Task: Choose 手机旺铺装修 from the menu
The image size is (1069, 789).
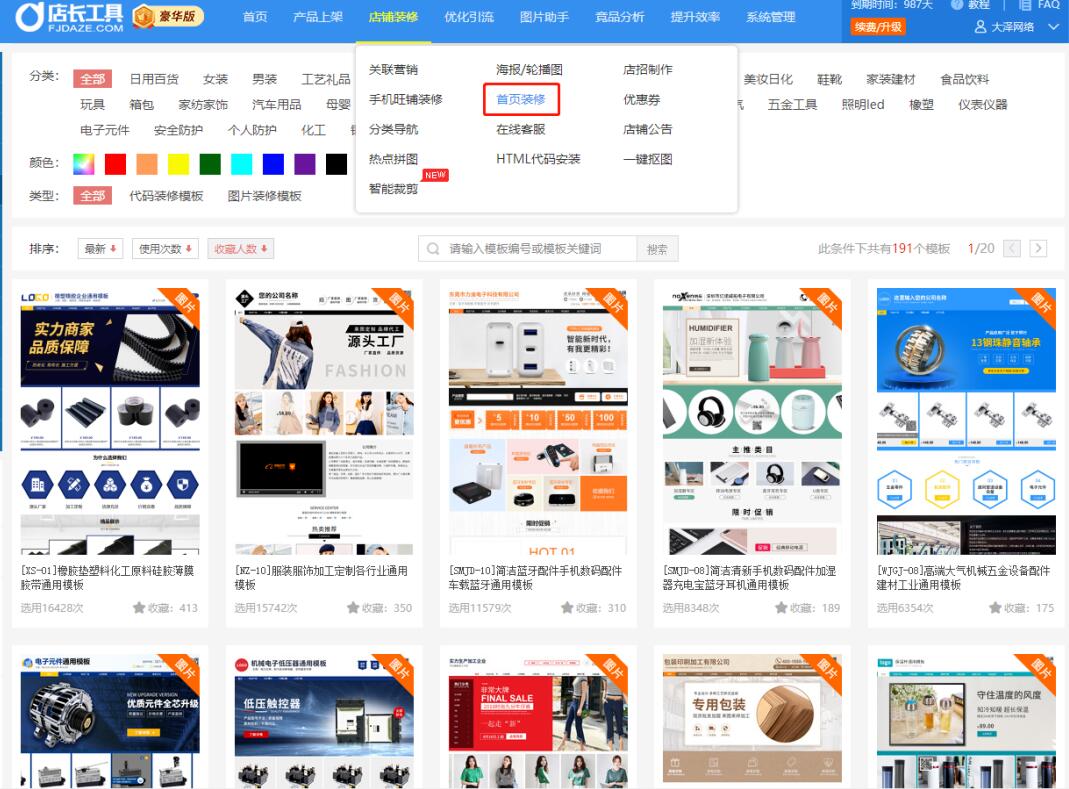Action: 406,100
